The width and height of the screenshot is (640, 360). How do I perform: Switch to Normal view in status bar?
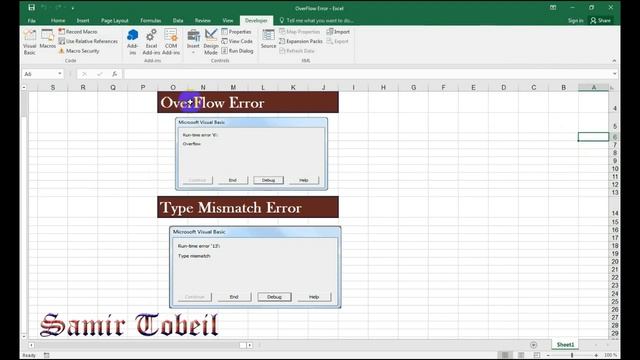[x=505, y=355]
